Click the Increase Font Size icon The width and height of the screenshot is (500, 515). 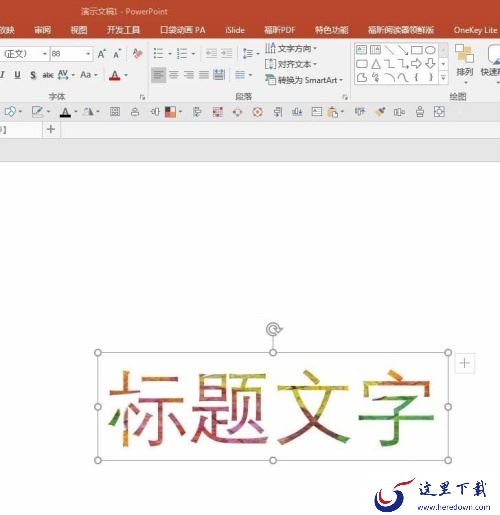[x=102, y=54]
